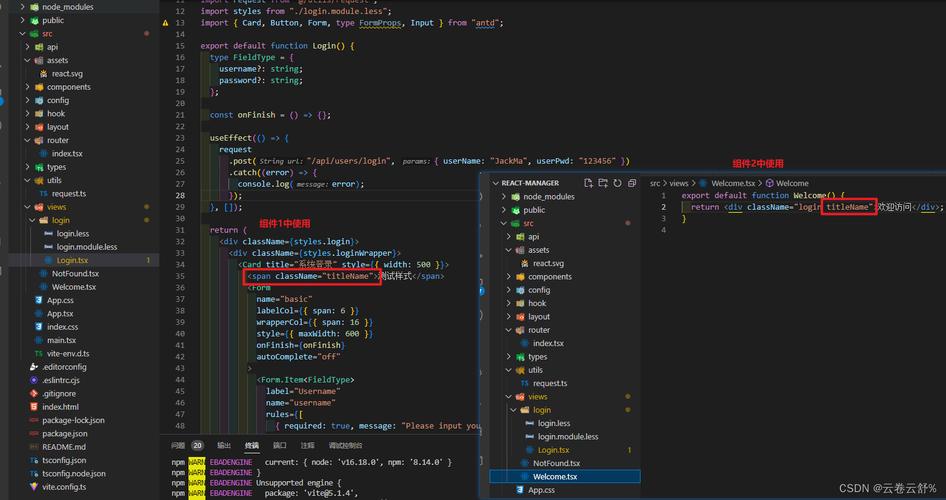Open tsconfig.json file
The image size is (946, 500).
coord(64,460)
